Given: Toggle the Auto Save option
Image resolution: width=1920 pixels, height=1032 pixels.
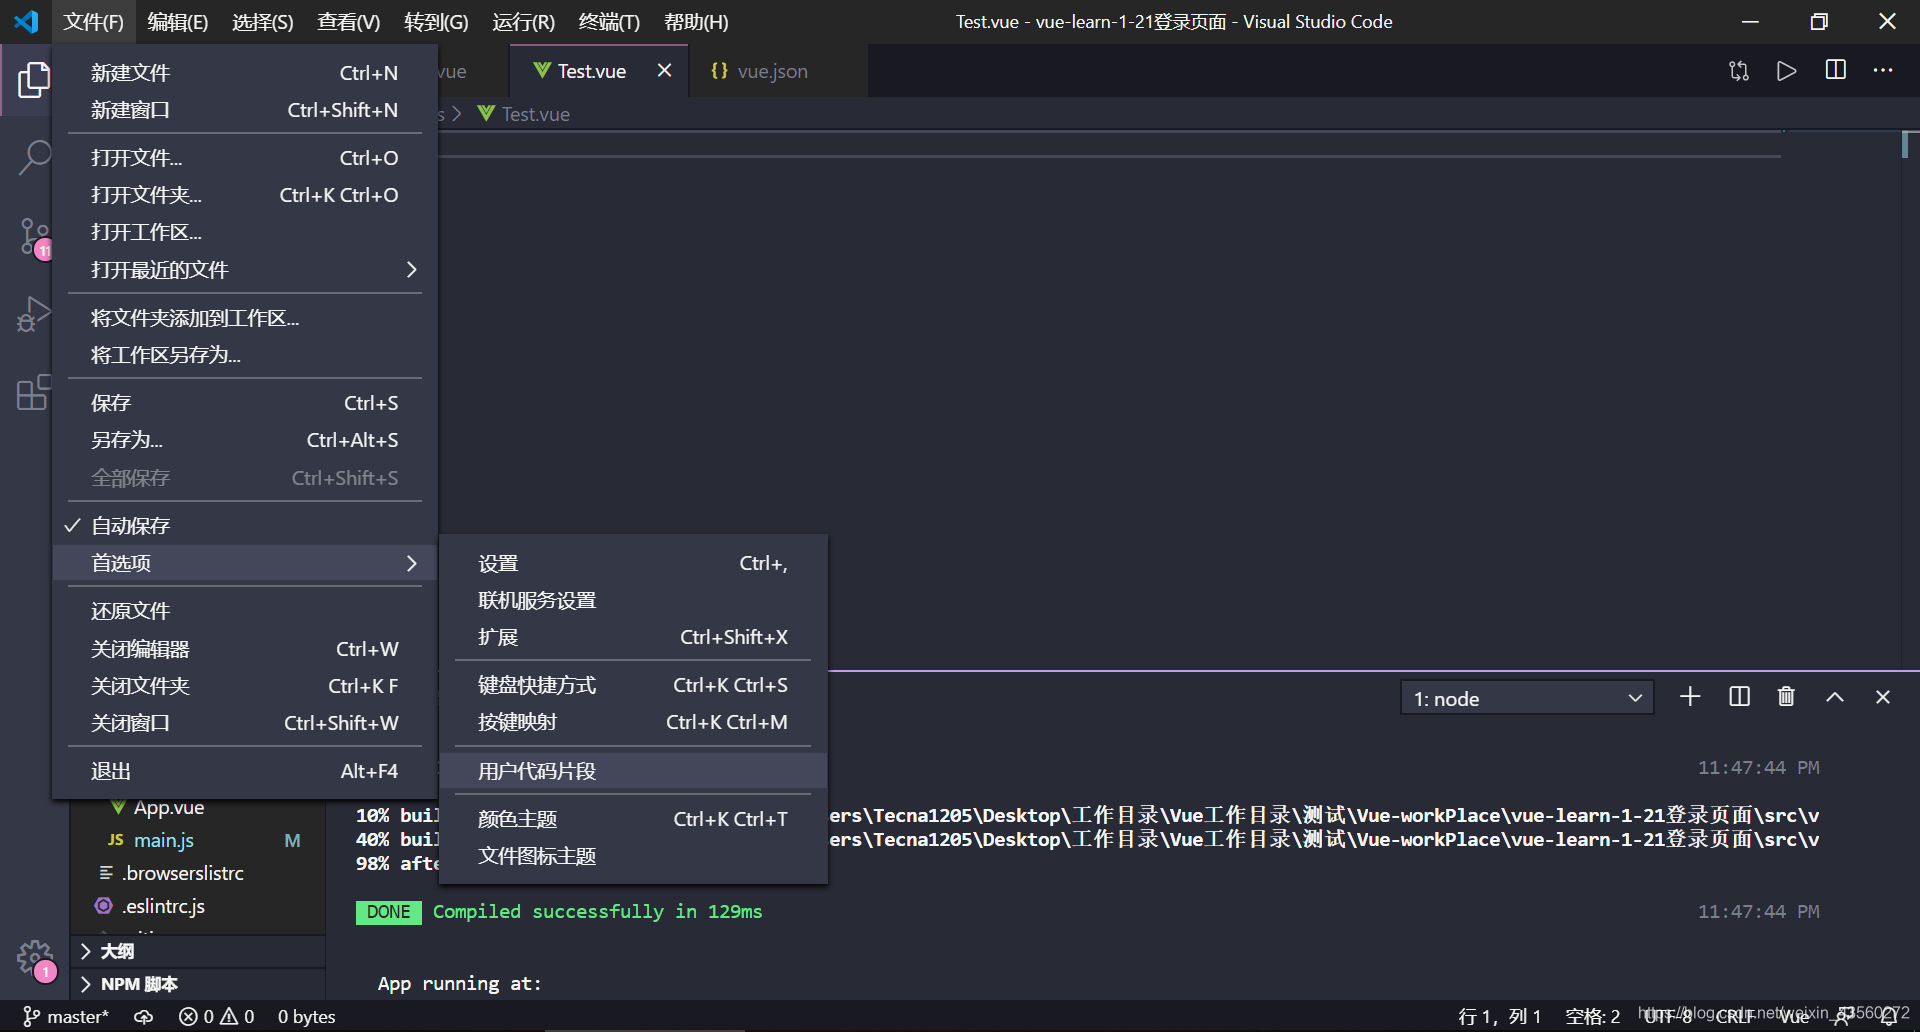Looking at the screenshot, I should pos(245,526).
